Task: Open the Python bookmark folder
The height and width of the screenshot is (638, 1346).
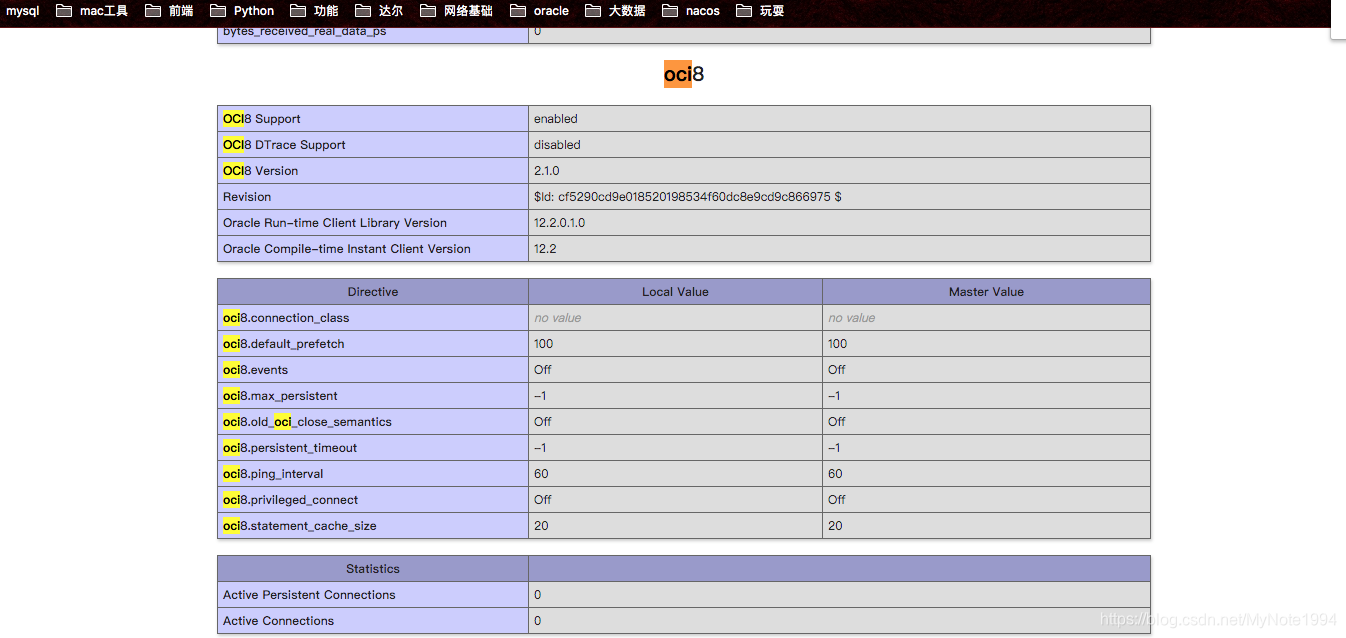Action: pos(242,11)
